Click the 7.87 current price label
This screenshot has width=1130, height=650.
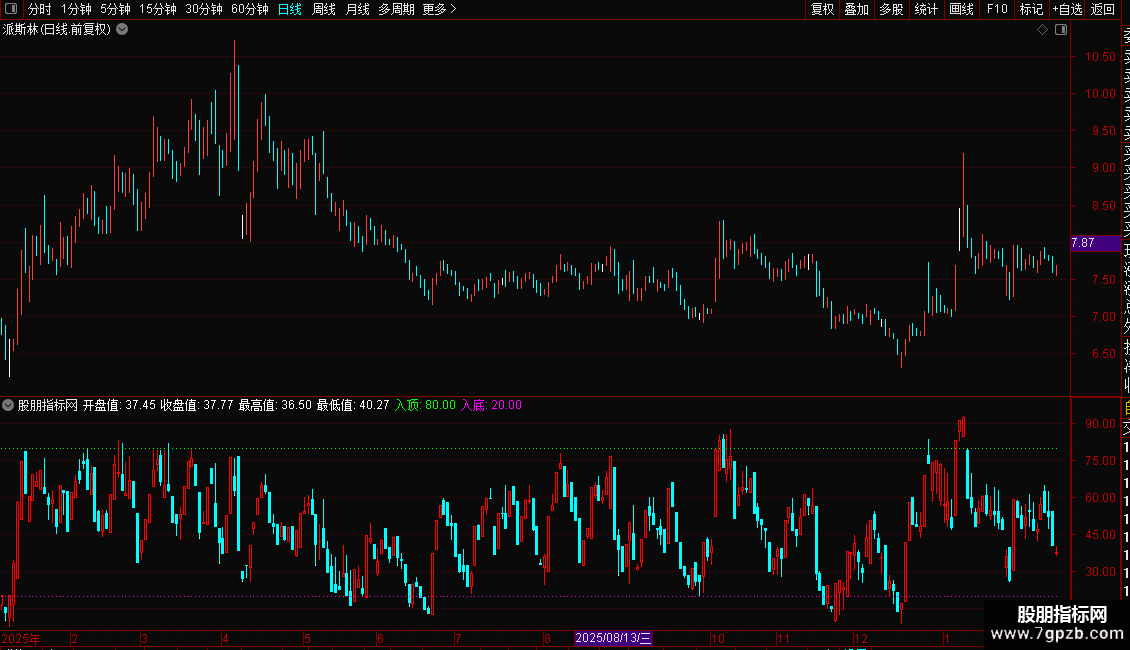(1095, 243)
